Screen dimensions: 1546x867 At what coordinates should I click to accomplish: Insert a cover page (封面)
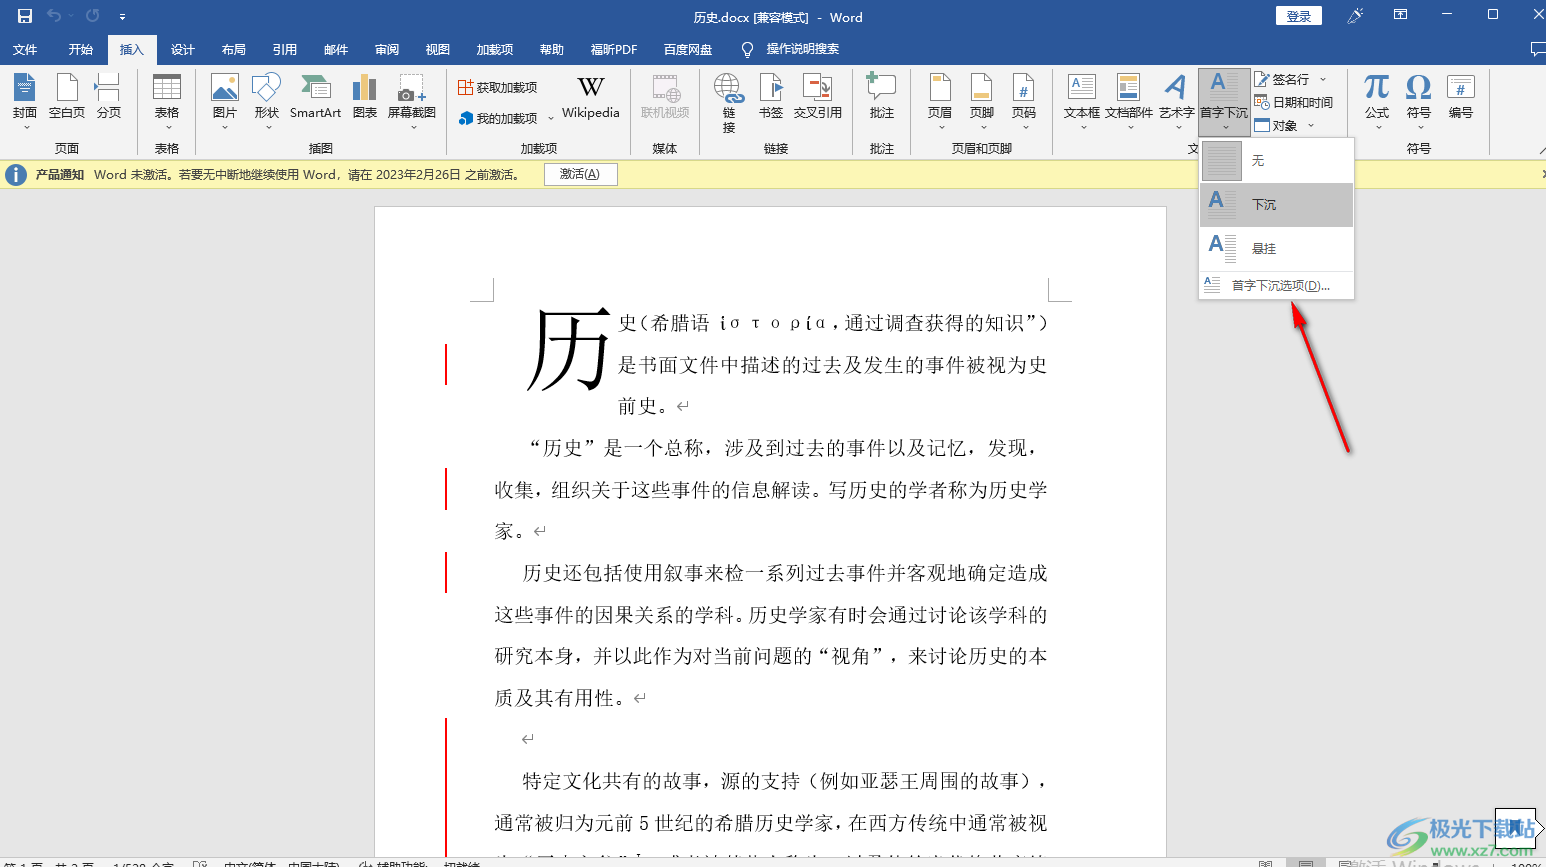25,100
